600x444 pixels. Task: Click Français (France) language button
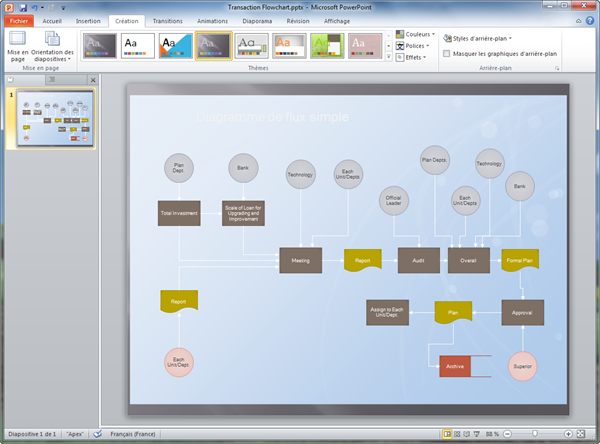pos(133,434)
